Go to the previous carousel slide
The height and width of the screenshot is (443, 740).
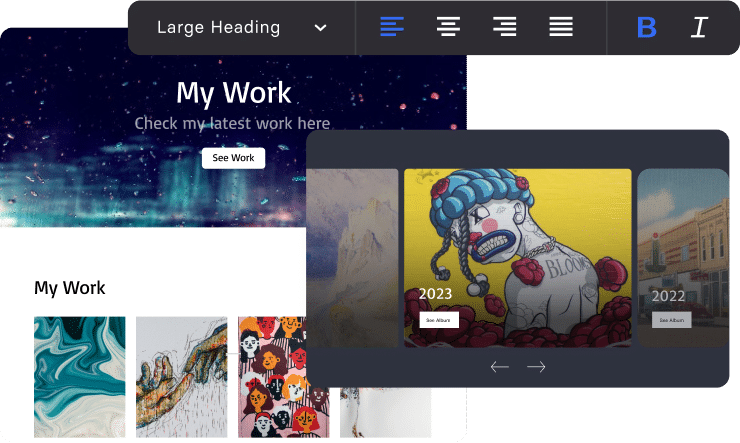point(499,367)
